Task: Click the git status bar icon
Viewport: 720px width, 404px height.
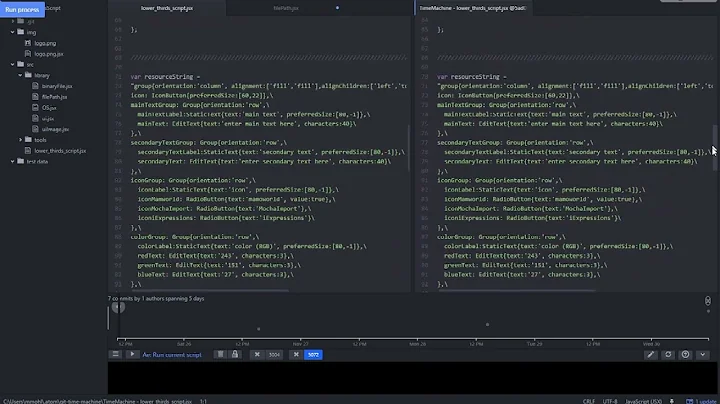Action: (672, 401)
